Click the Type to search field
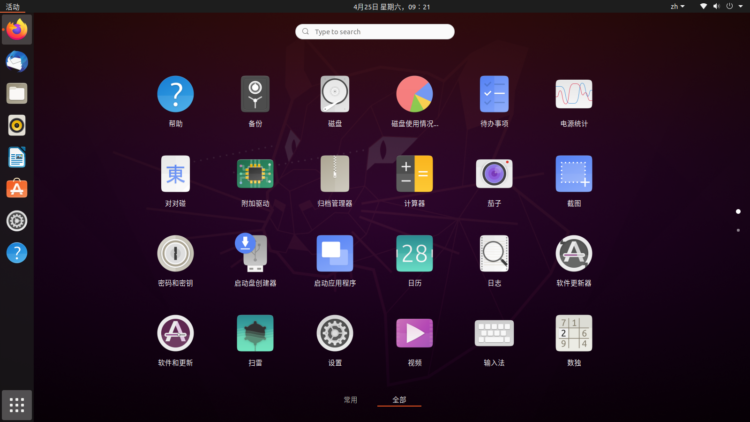The width and height of the screenshot is (750, 422). (375, 32)
